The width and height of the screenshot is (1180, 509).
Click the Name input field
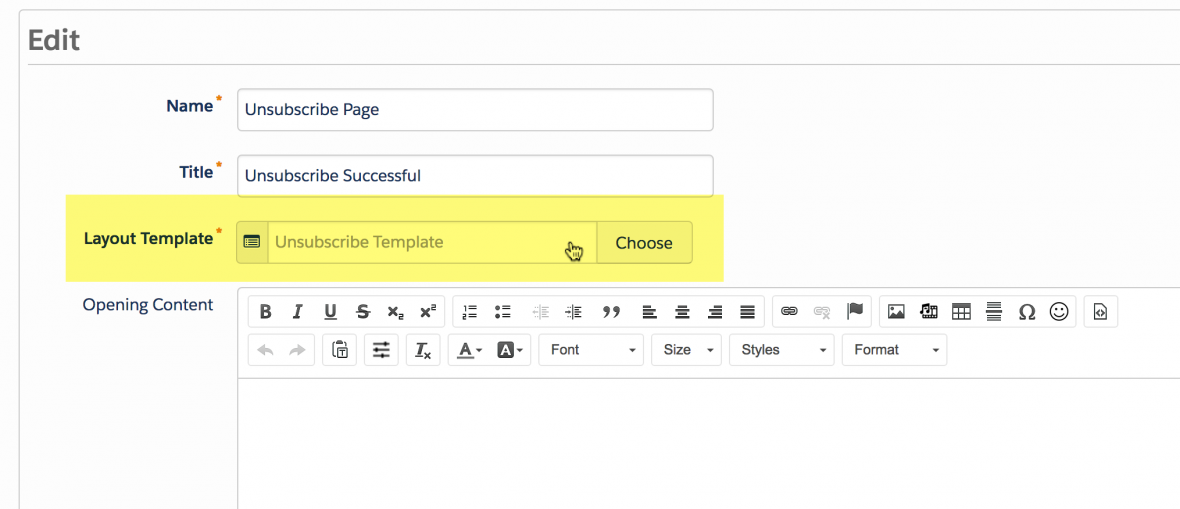tap(475, 110)
